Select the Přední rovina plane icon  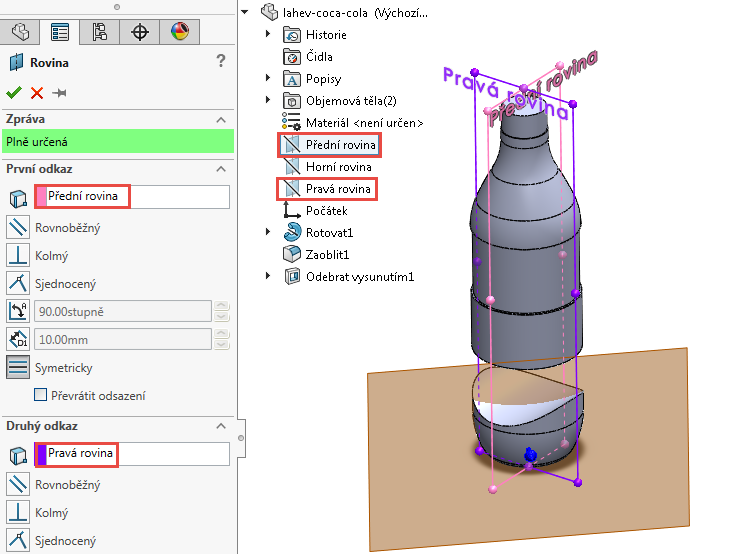tap(291, 144)
